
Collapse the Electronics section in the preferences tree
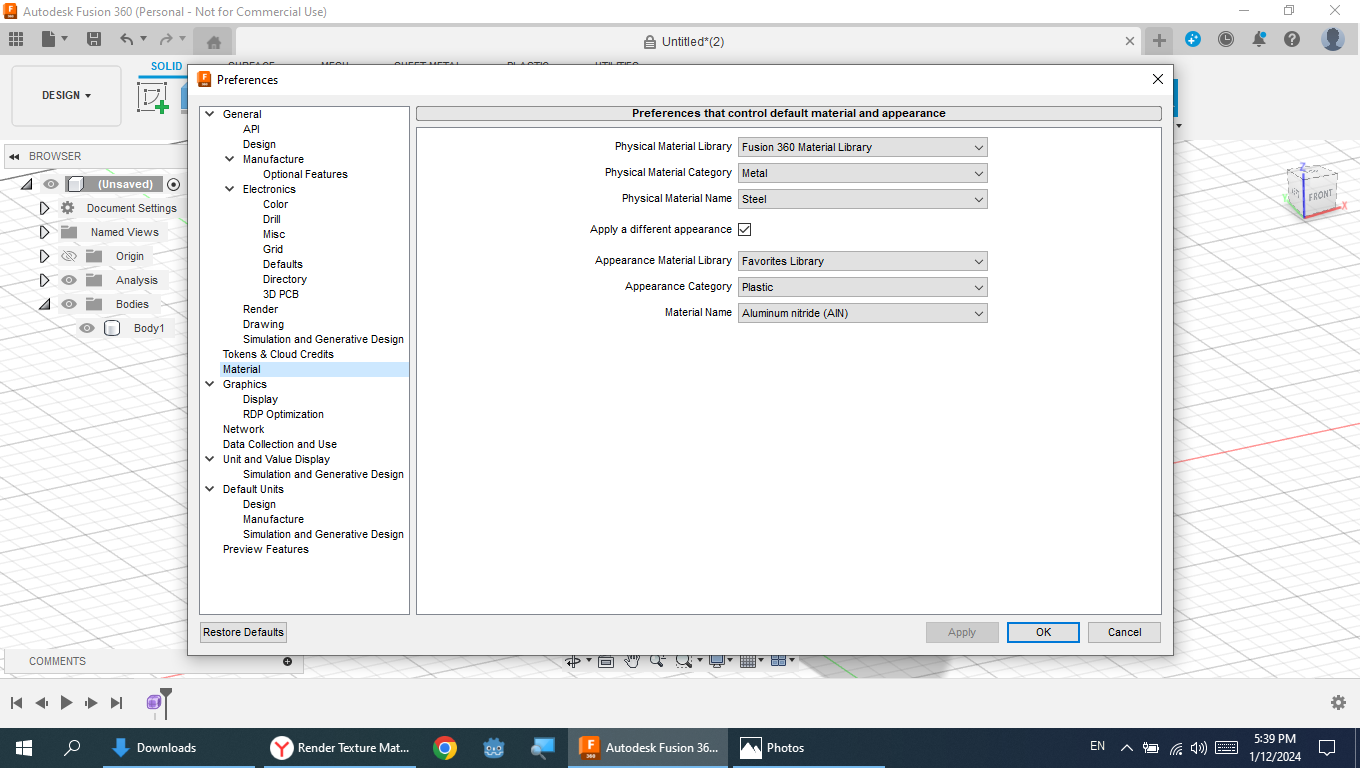coord(229,189)
